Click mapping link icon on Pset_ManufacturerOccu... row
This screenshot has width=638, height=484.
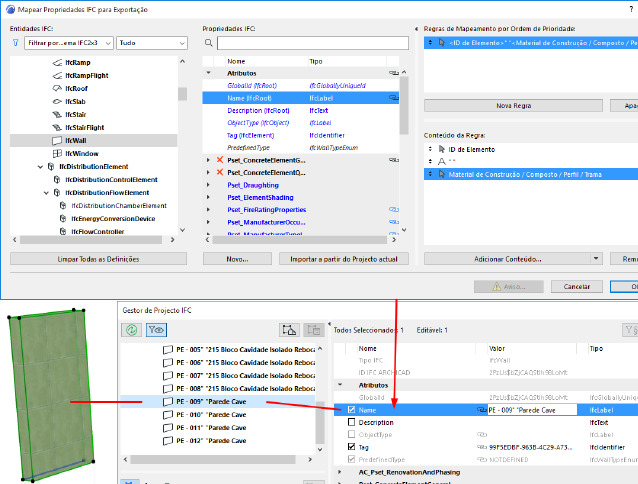pyautogui.click(x=393, y=222)
